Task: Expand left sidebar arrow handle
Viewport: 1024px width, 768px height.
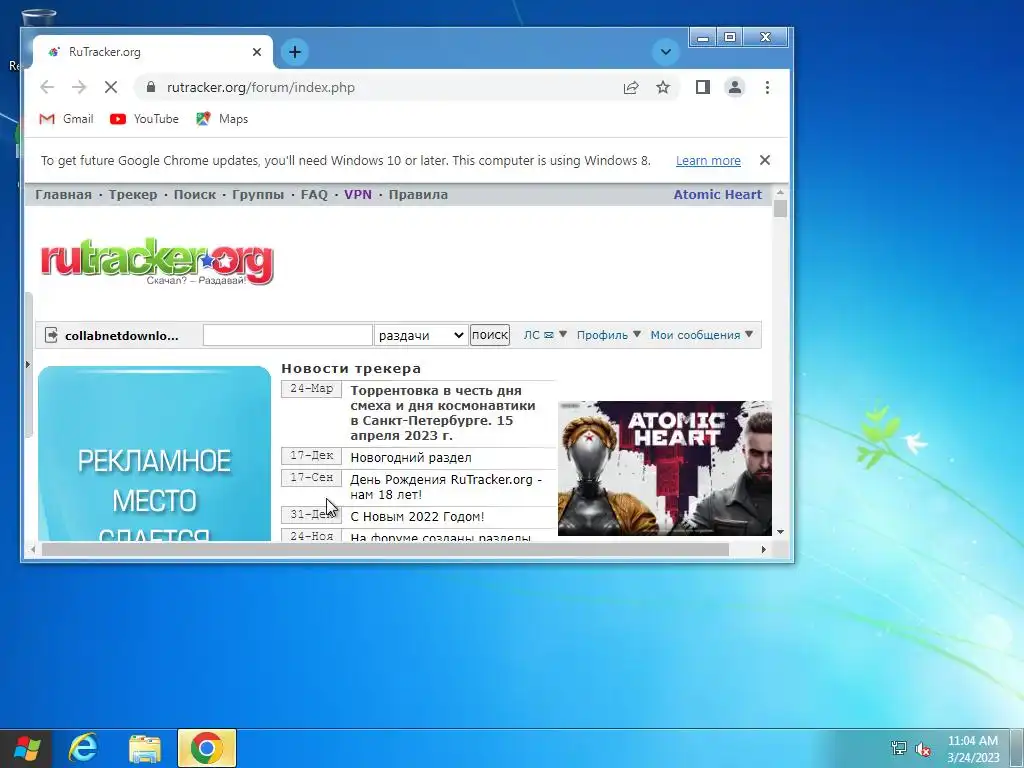Action: 28,364
